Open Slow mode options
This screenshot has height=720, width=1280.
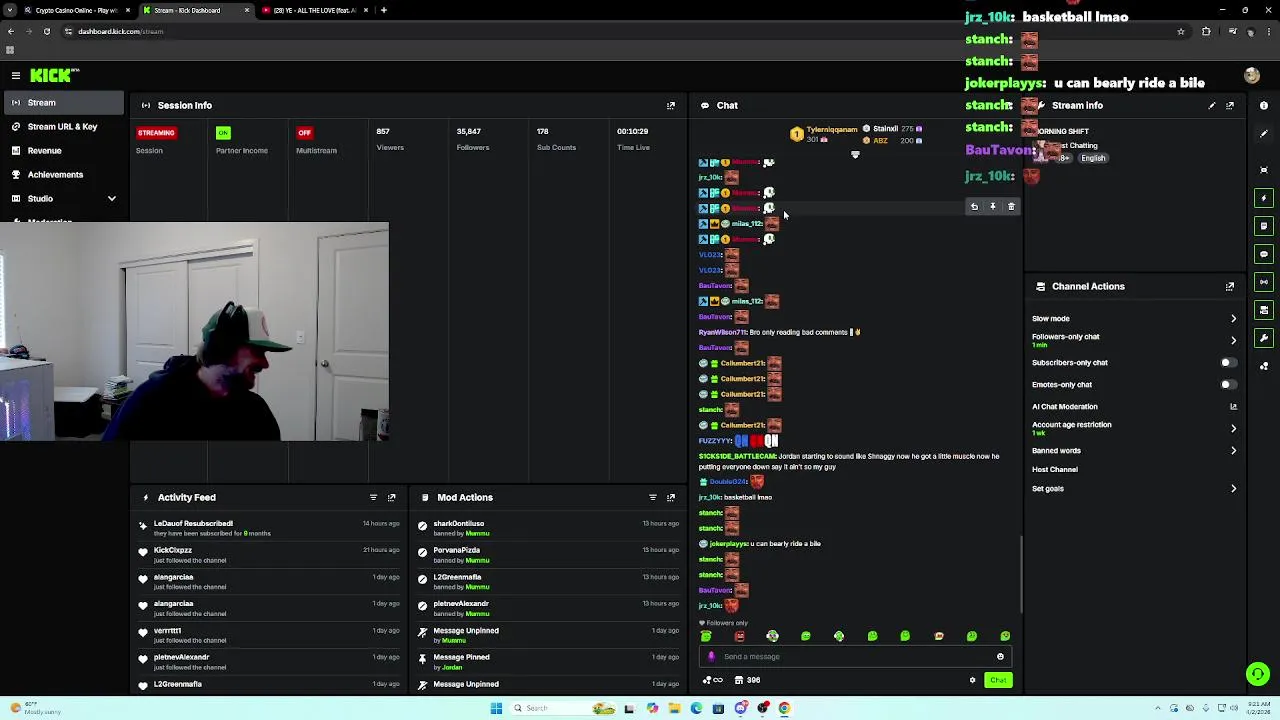tap(1134, 319)
